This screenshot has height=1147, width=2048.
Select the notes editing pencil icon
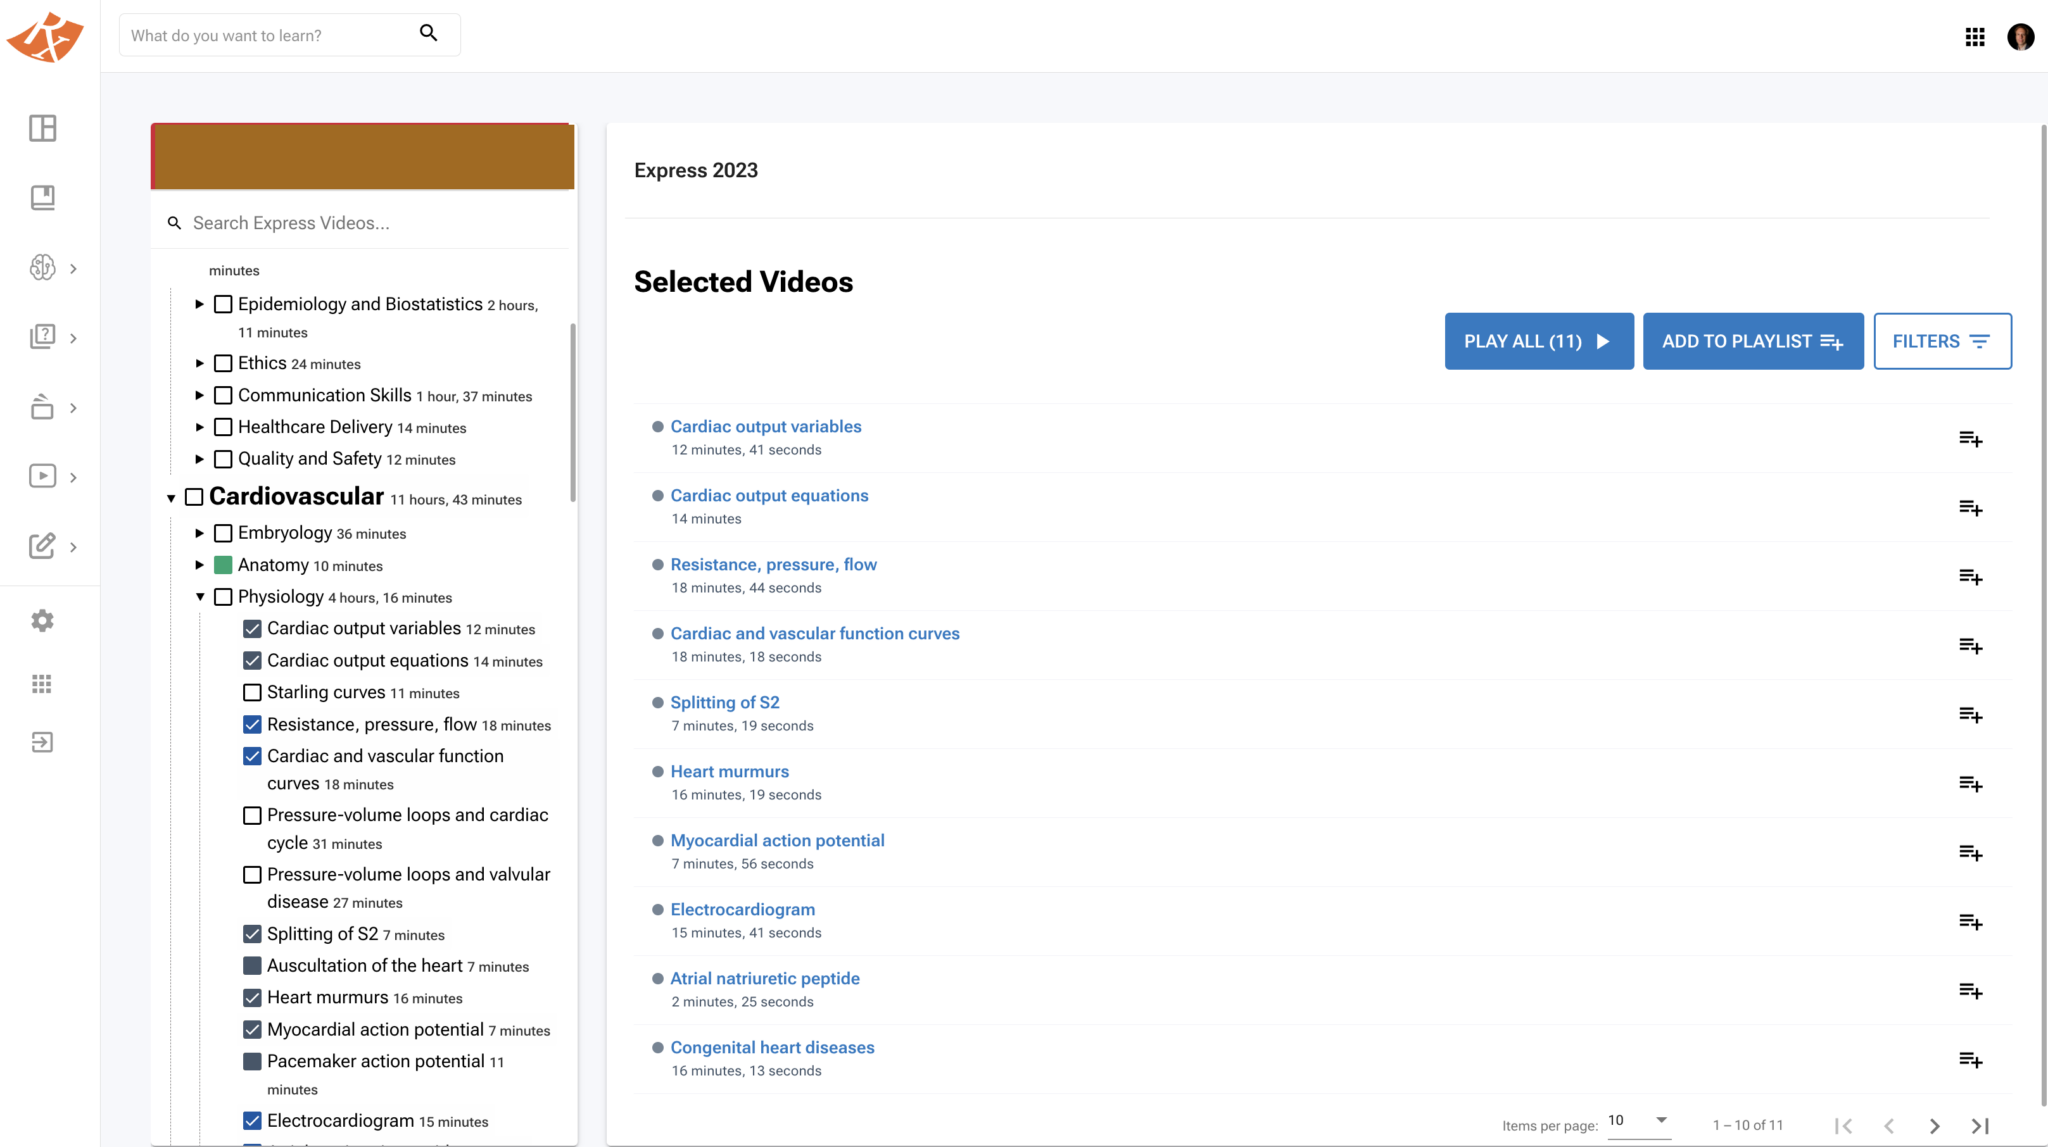pos(42,547)
